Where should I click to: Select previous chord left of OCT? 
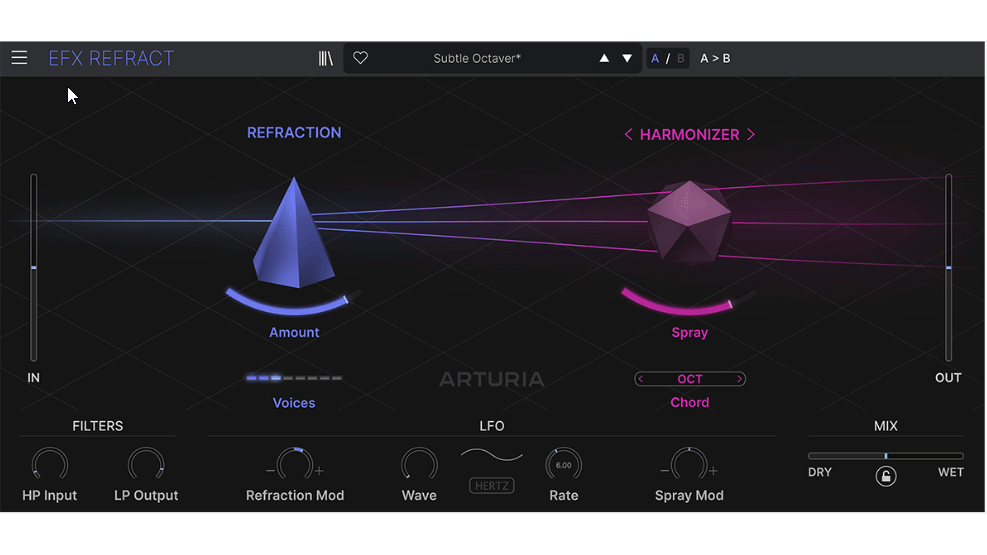(x=641, y=379)
